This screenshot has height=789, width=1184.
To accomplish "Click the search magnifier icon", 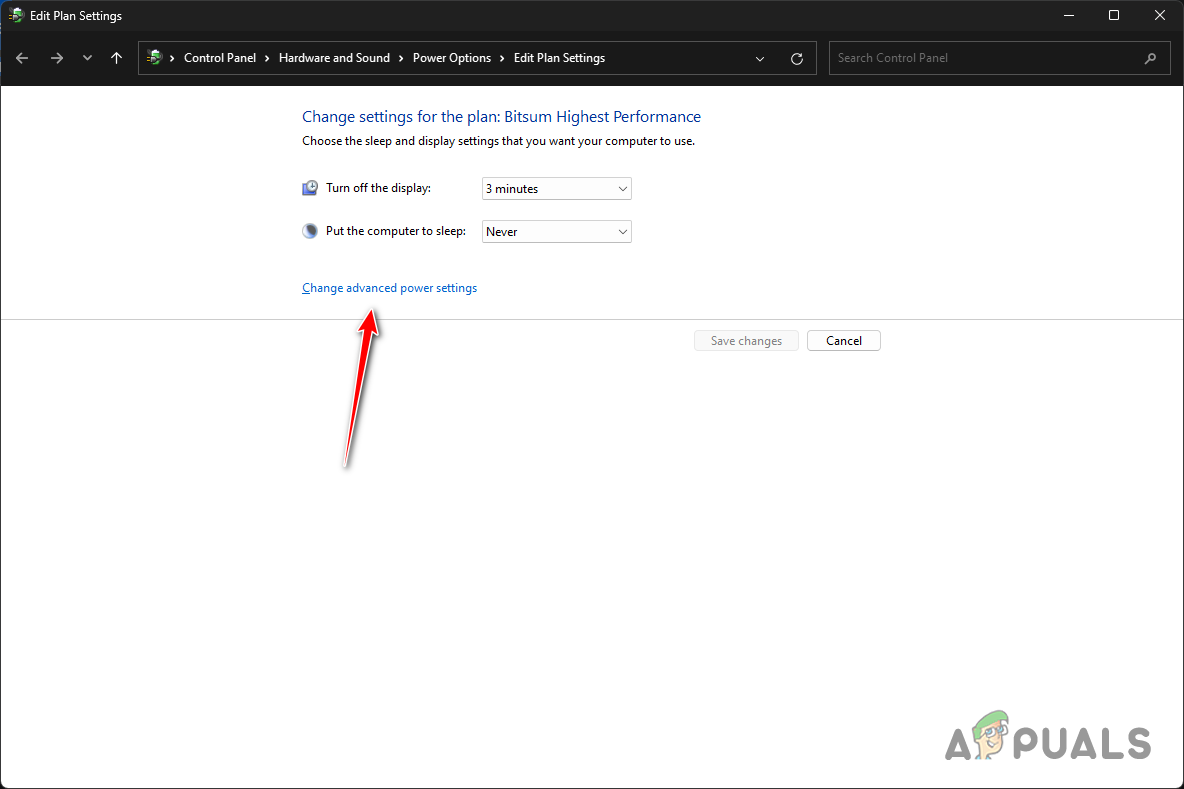I will pos(1149,58).
